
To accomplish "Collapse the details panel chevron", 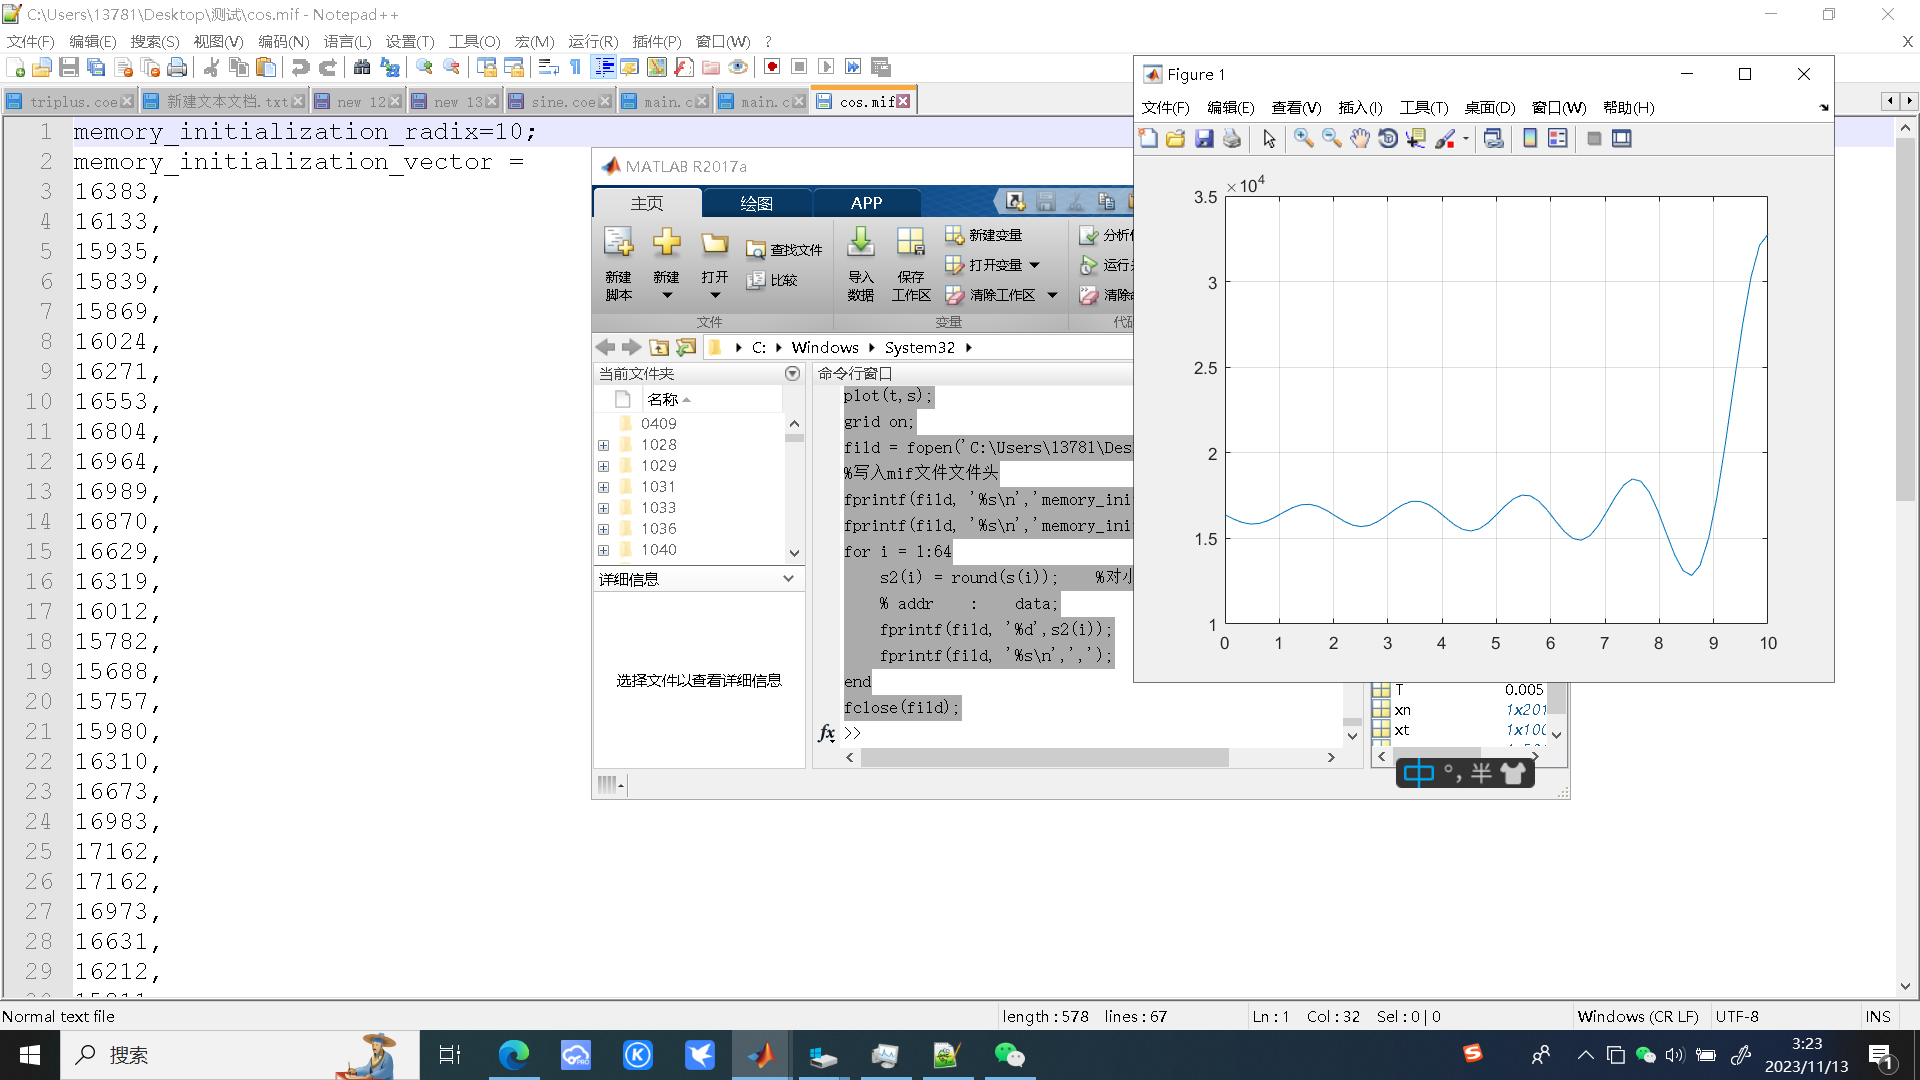I will [x=788, y=579].
